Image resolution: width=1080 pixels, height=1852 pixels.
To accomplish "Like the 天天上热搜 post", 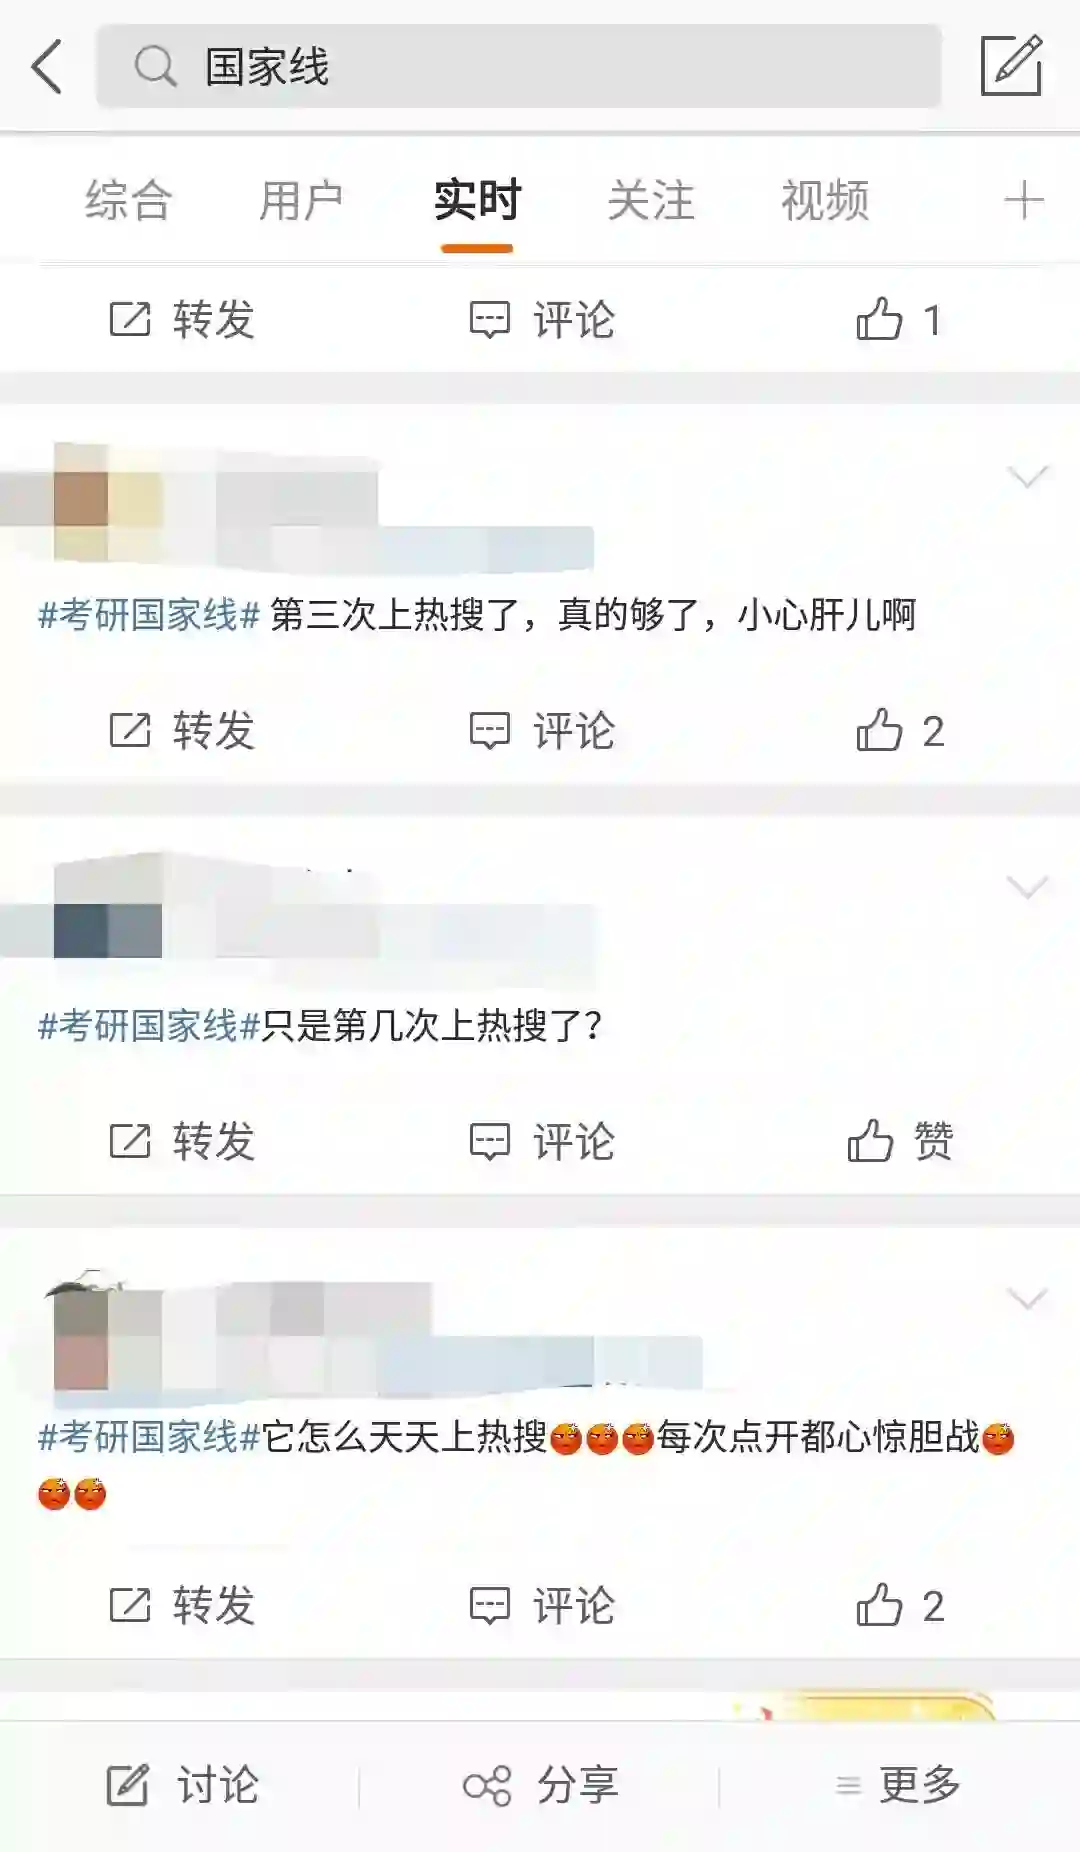I will coord(899,1605).
